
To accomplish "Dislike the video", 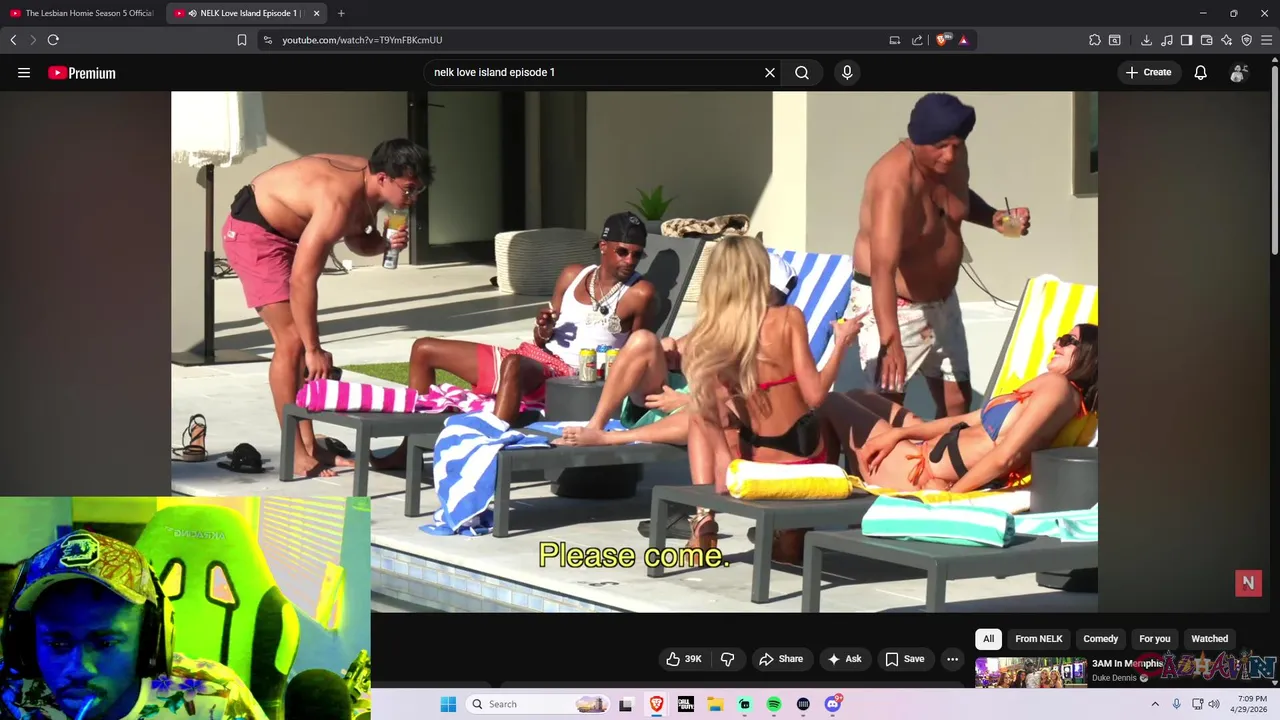I will (x=727, y=659).
